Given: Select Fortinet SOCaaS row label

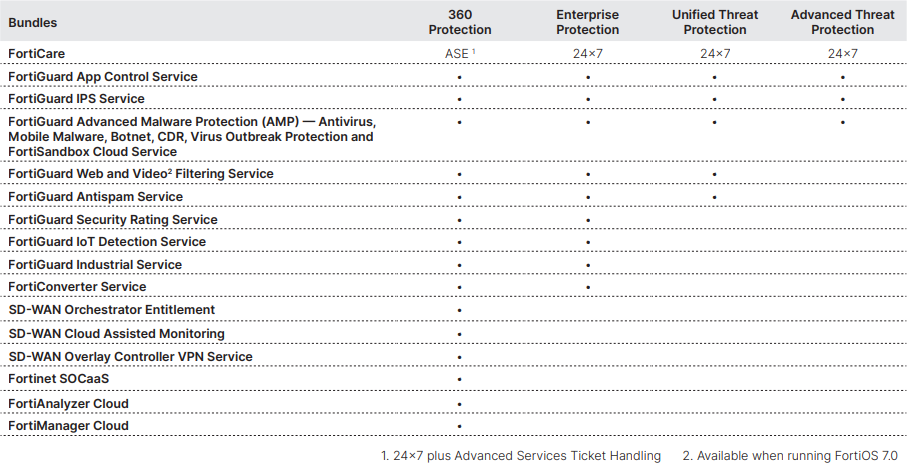Looking at the screenshot, I should coord(58,379).
